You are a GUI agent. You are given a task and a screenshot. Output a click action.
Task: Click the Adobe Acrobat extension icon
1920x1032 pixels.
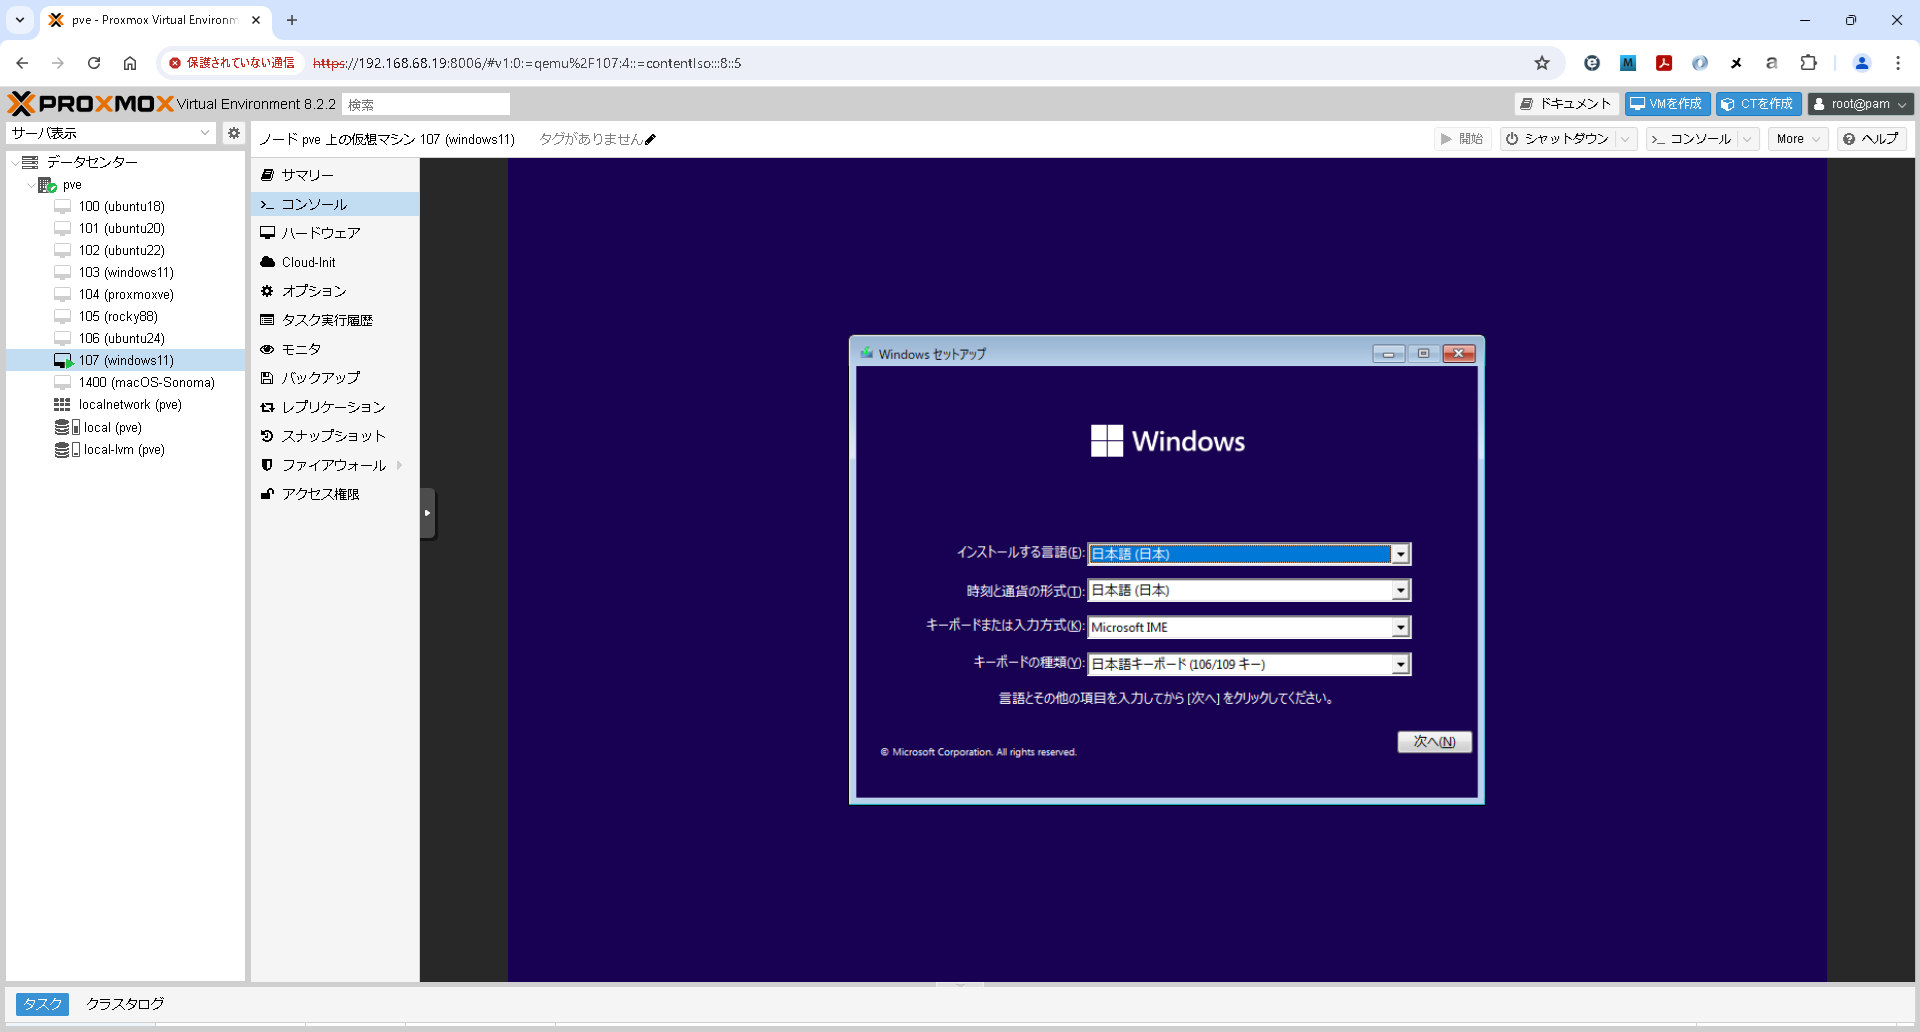click(1664, 63)
